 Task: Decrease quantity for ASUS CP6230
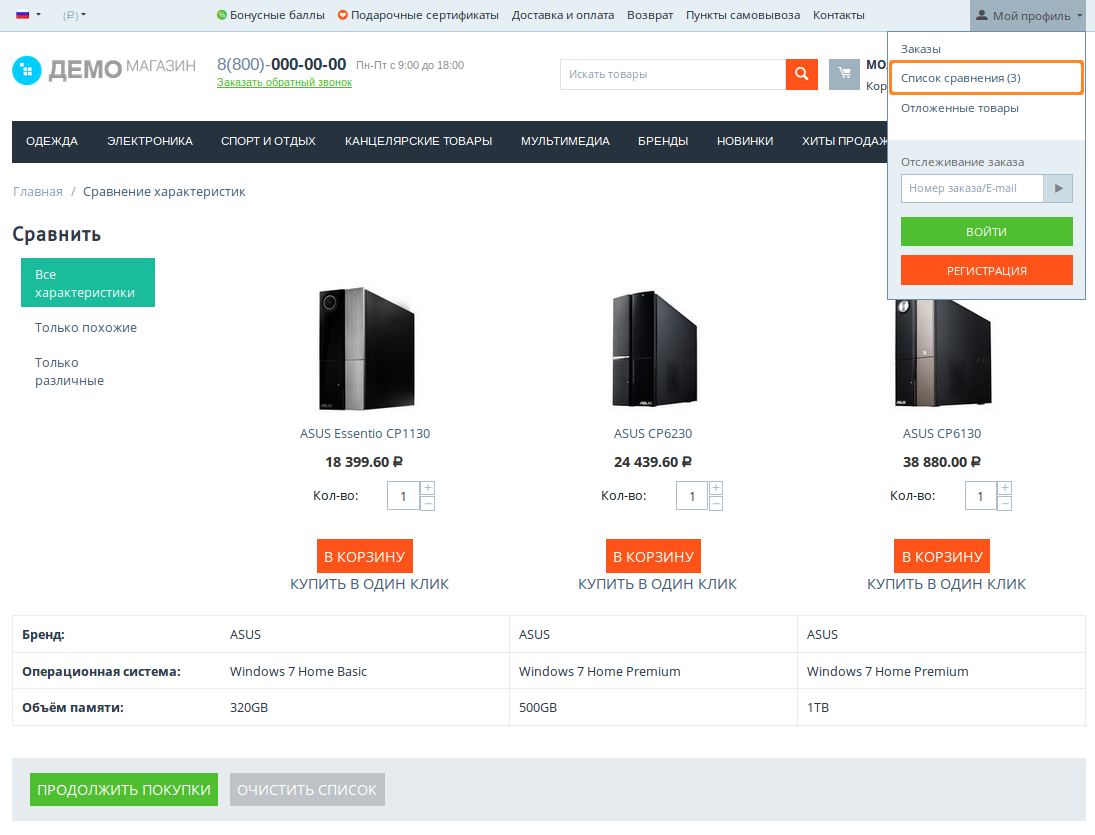pos(716,503)
